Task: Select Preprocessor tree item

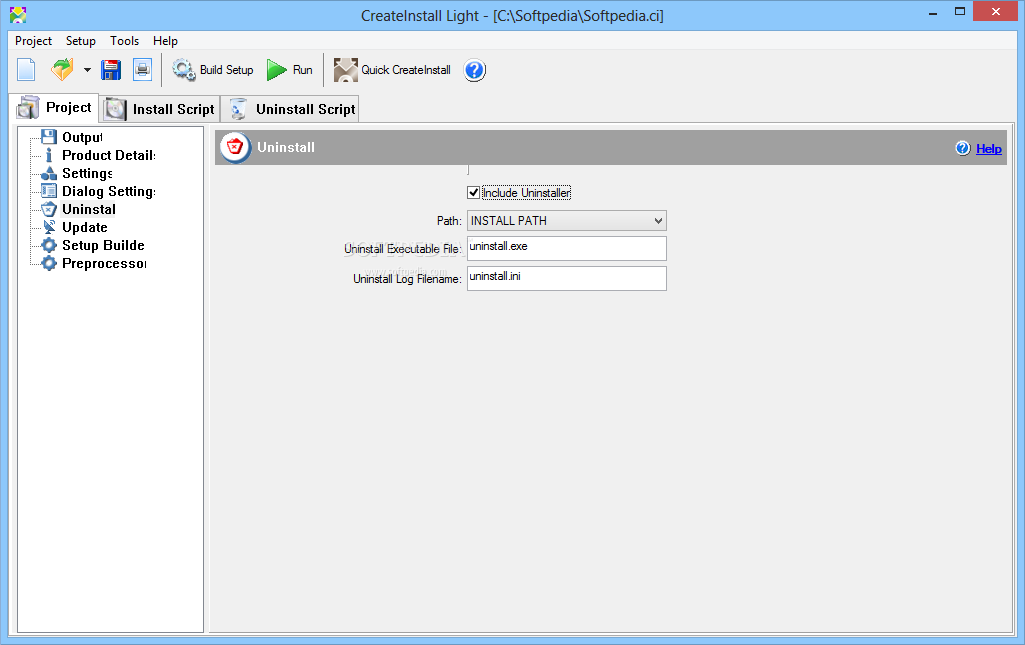Action: tap(104, 263)
